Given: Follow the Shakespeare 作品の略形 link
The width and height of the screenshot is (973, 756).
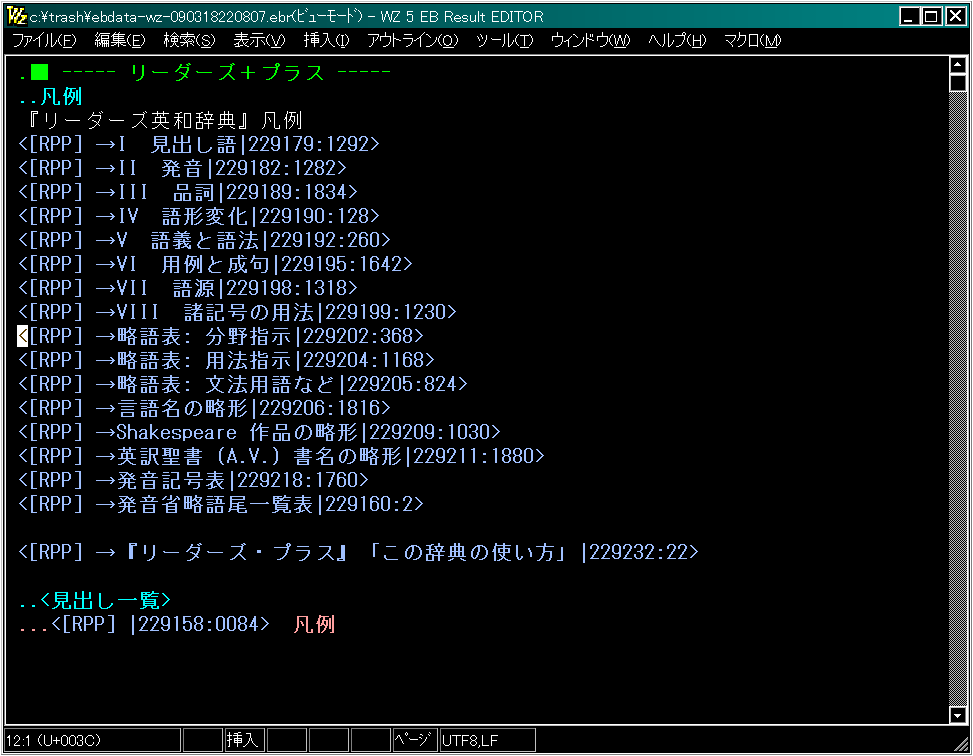Looking at the screenshot, I should coord(259,432).
